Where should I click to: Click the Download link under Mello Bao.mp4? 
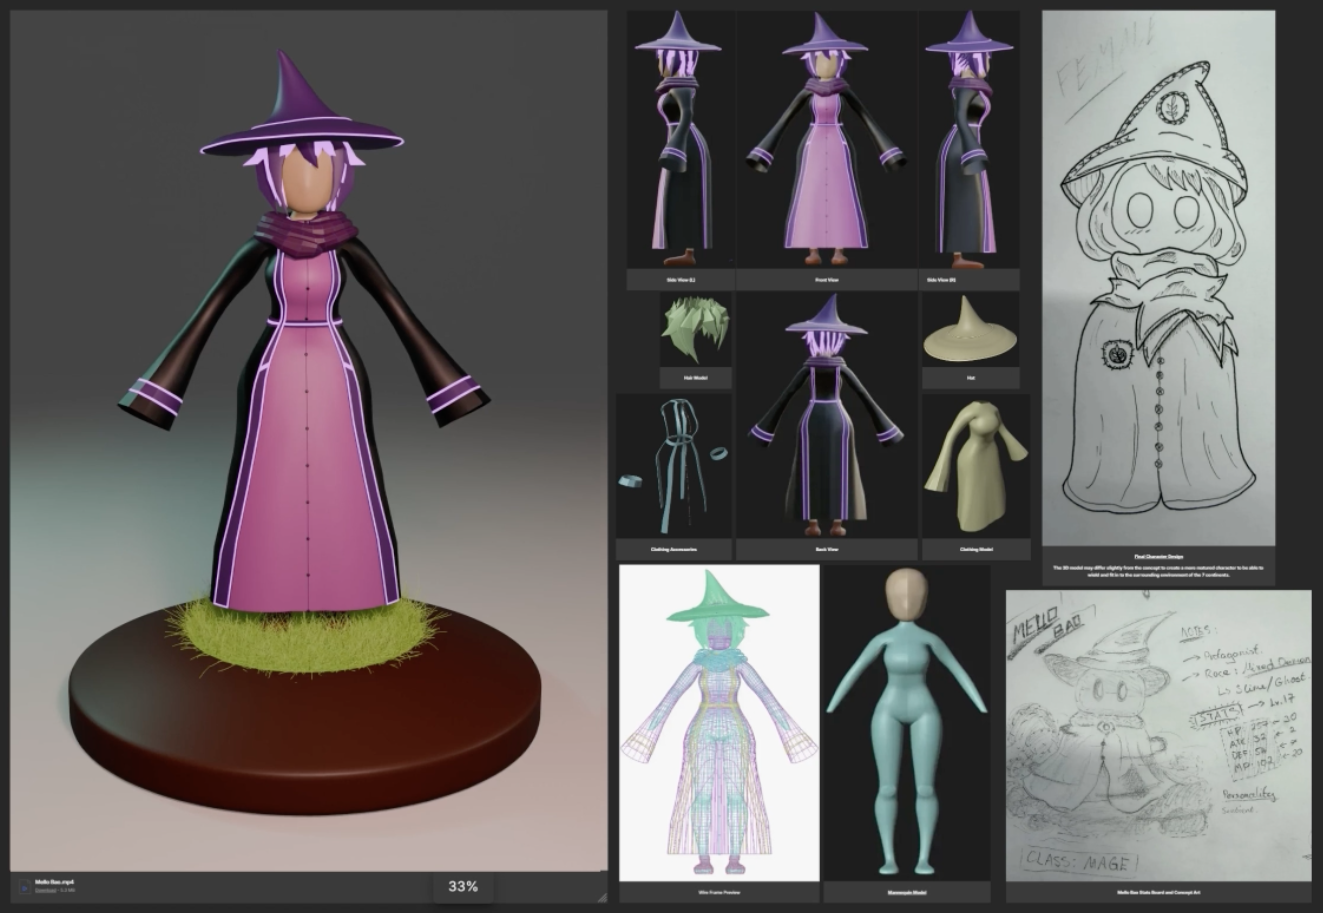(x=45, y=890)
